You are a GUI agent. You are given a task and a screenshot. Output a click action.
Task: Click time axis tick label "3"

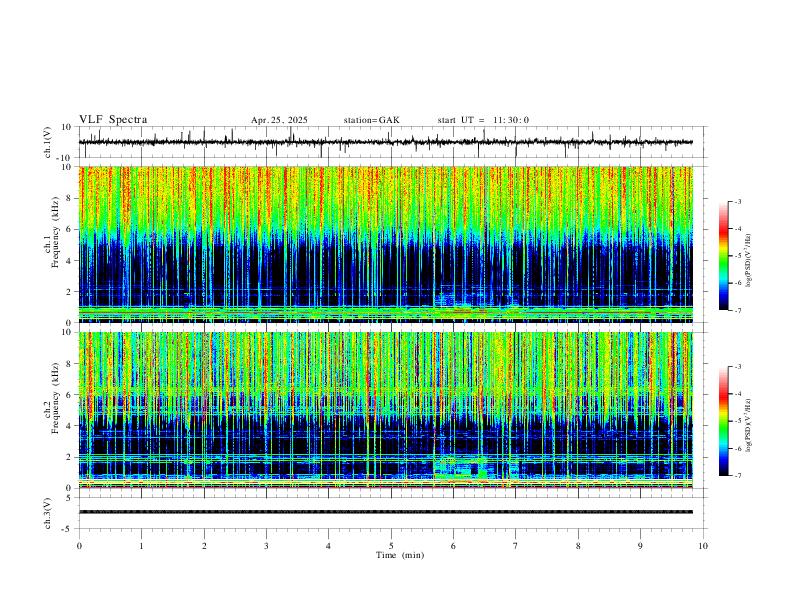(266, 546)
